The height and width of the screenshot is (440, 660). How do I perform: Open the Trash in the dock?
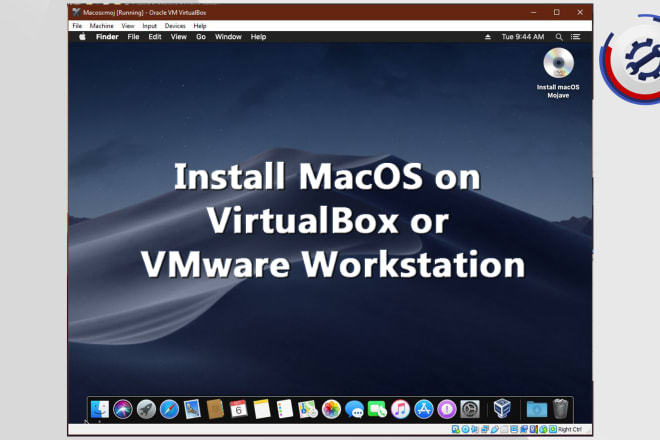pos(560,408)
